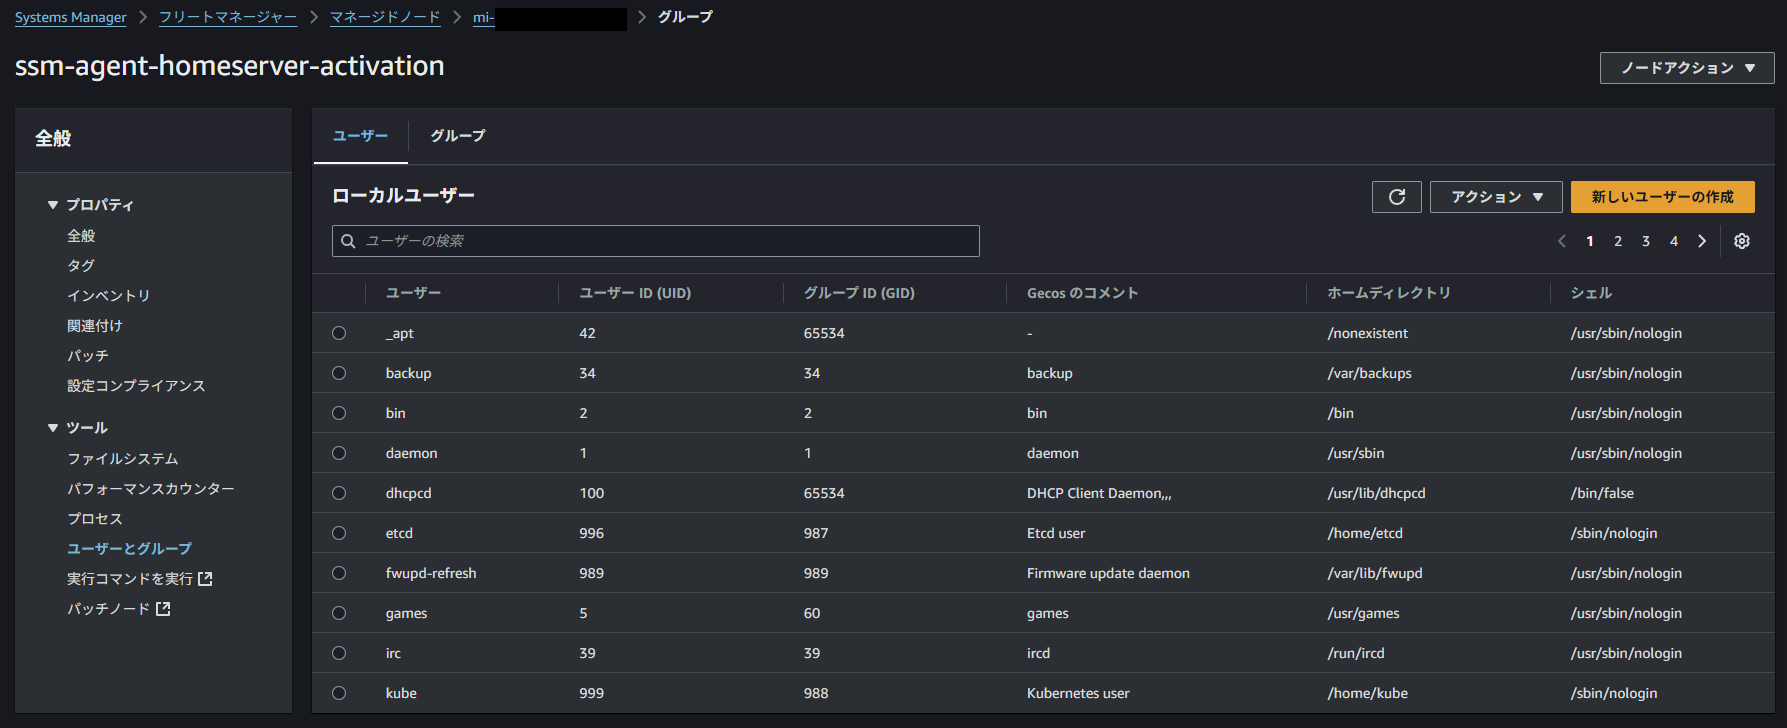
Task: Collapse the プロパティ section
Action: [x=53, y=205]
